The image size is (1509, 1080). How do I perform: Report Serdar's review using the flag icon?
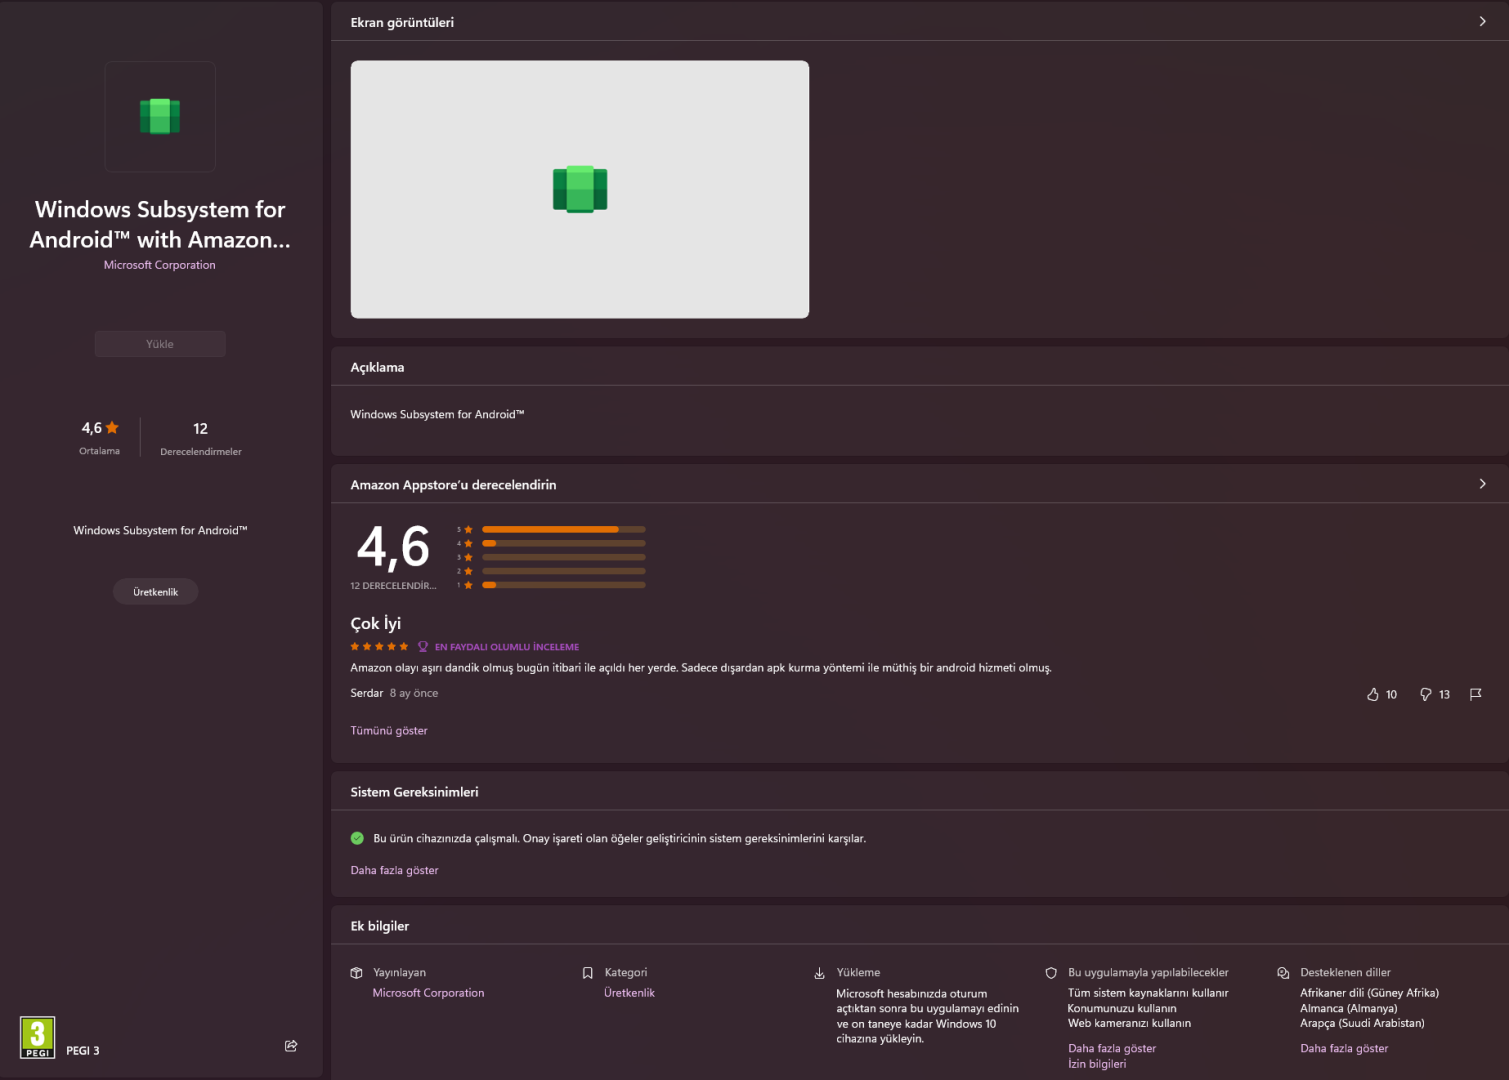click(x=1475, y=694)
